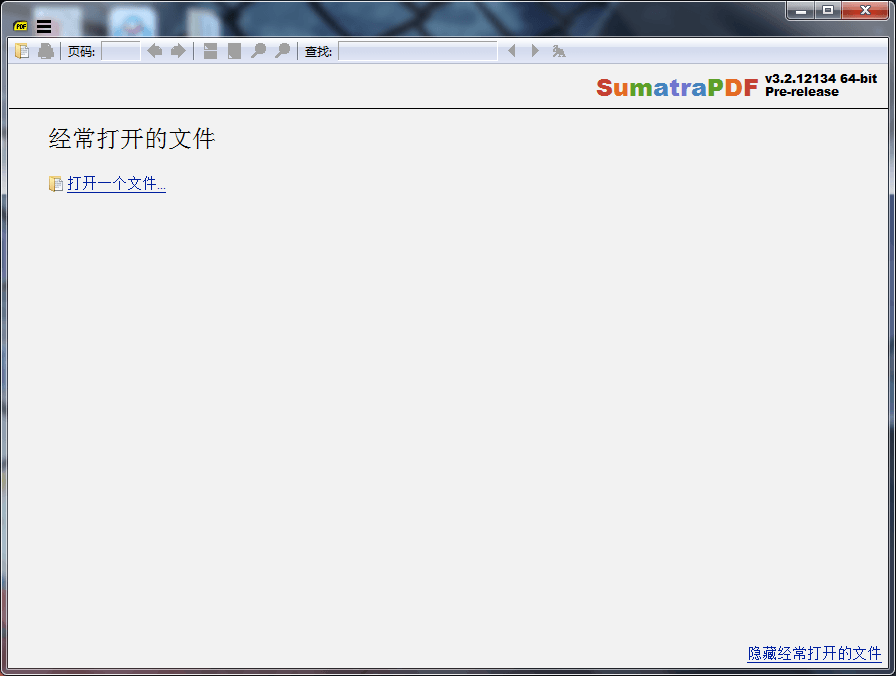Image resolution: width=896 pixels, height=676 pixels.
Task: Go to previous page using left arrow
Action: (x=154, y=51)
